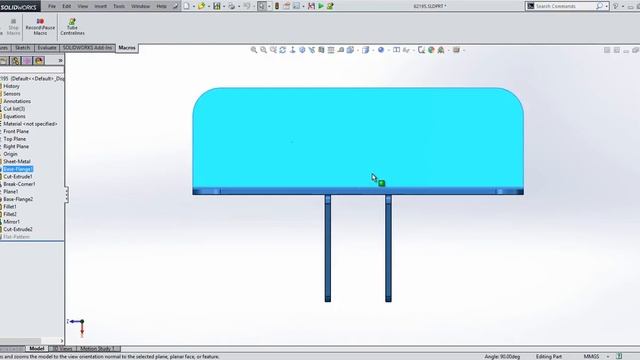This screenshot has width=640, height=360.
Task: Click the Zoom to Fit magnifier icon
Action: [254, 50]
